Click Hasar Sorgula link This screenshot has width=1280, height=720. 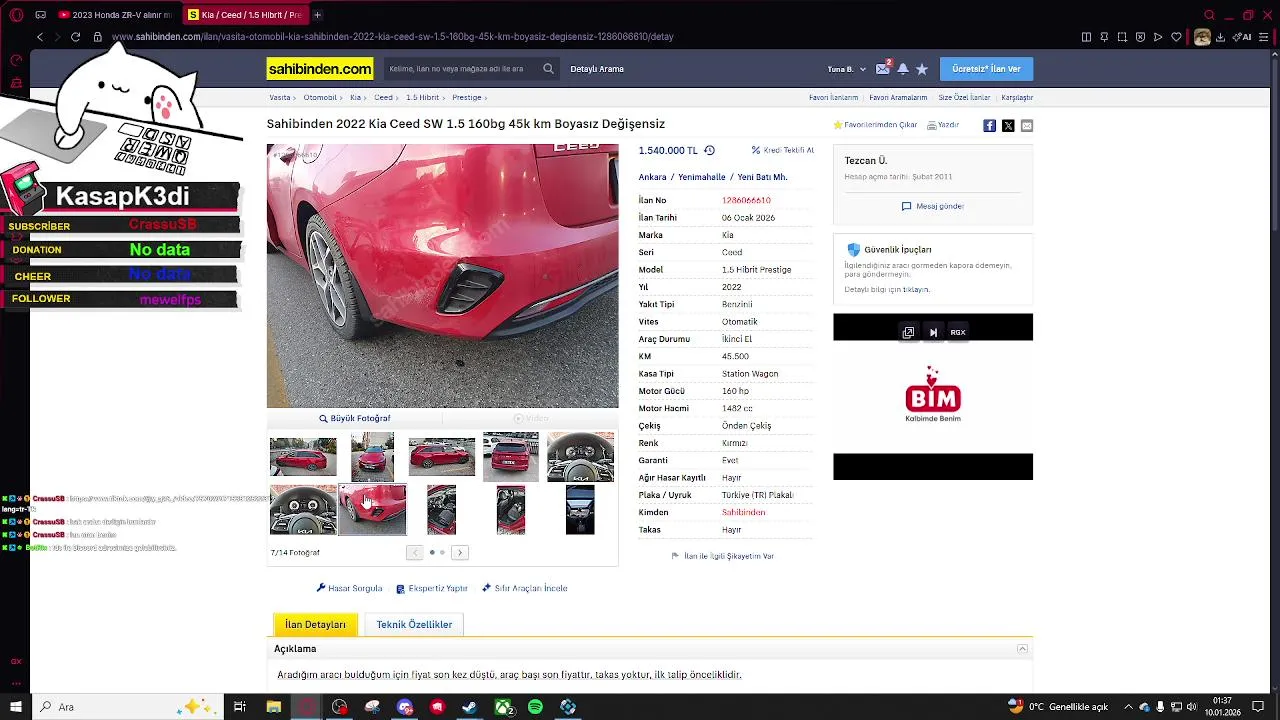pos(349,588)
